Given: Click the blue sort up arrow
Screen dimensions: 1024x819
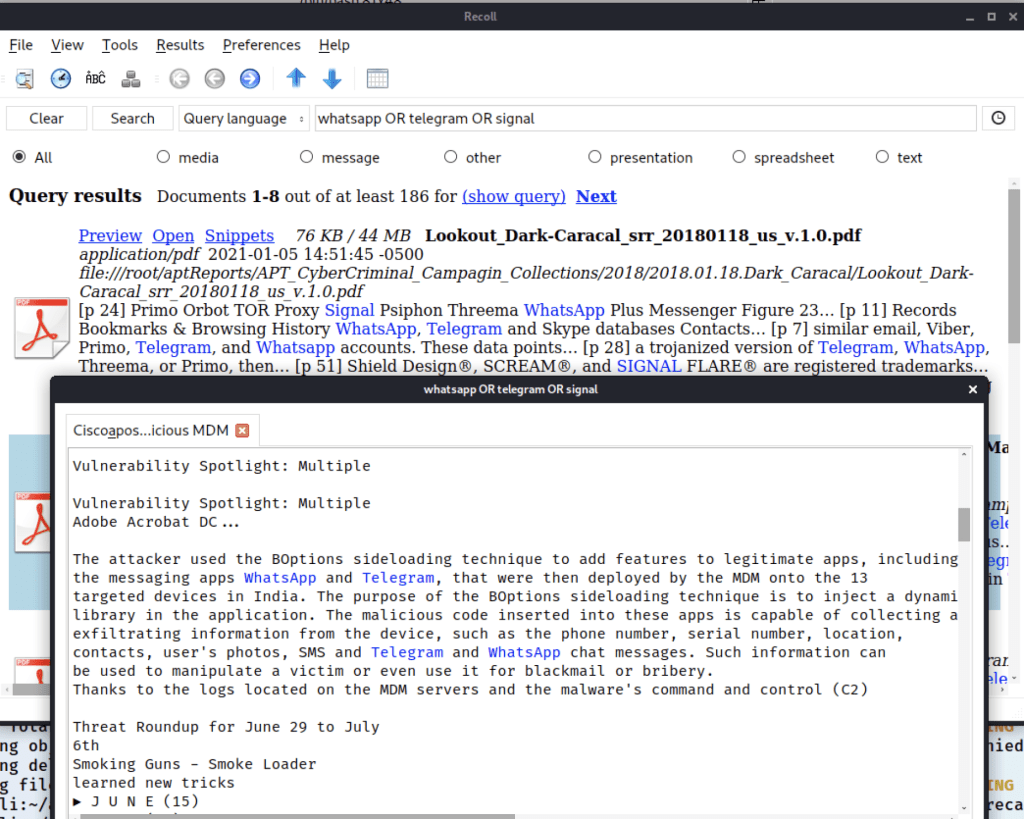Looking at the screenshot, I should 296,78.
